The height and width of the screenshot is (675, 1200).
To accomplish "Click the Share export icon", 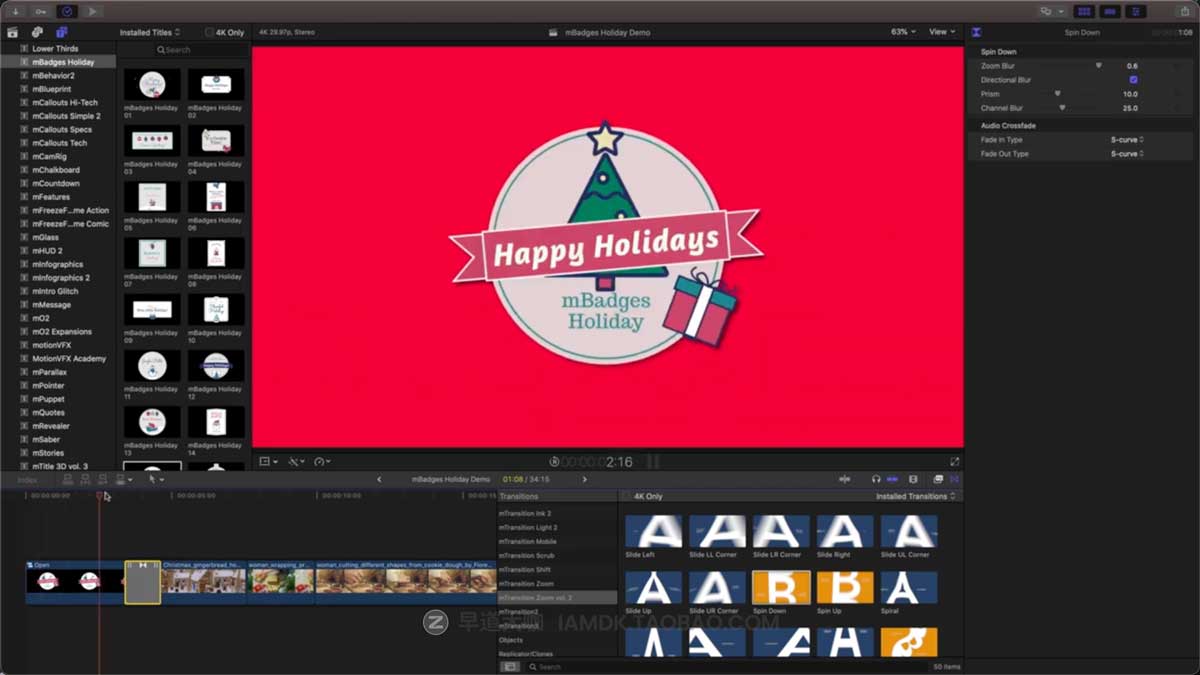I will coord(1185,11).
